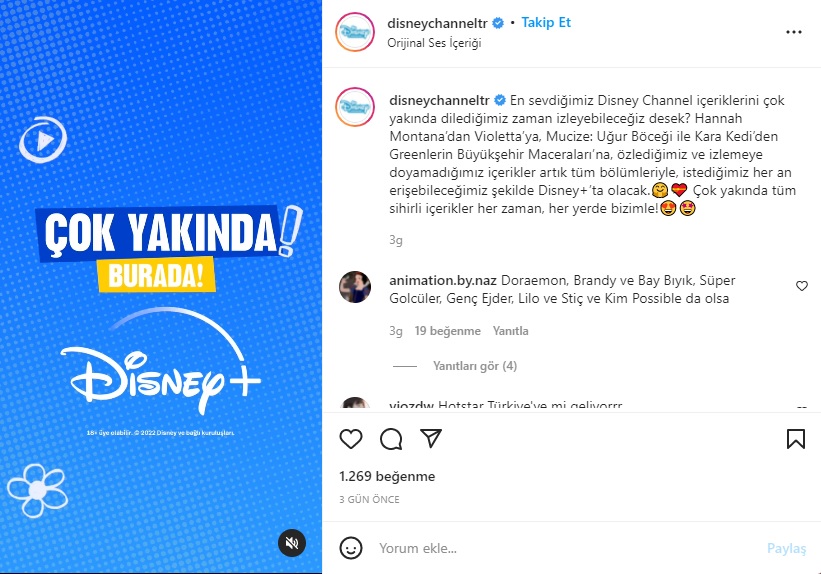This screenshot has height=574, width=821.
Task: Unmute the video sound toggle
Action: (292, 543)
